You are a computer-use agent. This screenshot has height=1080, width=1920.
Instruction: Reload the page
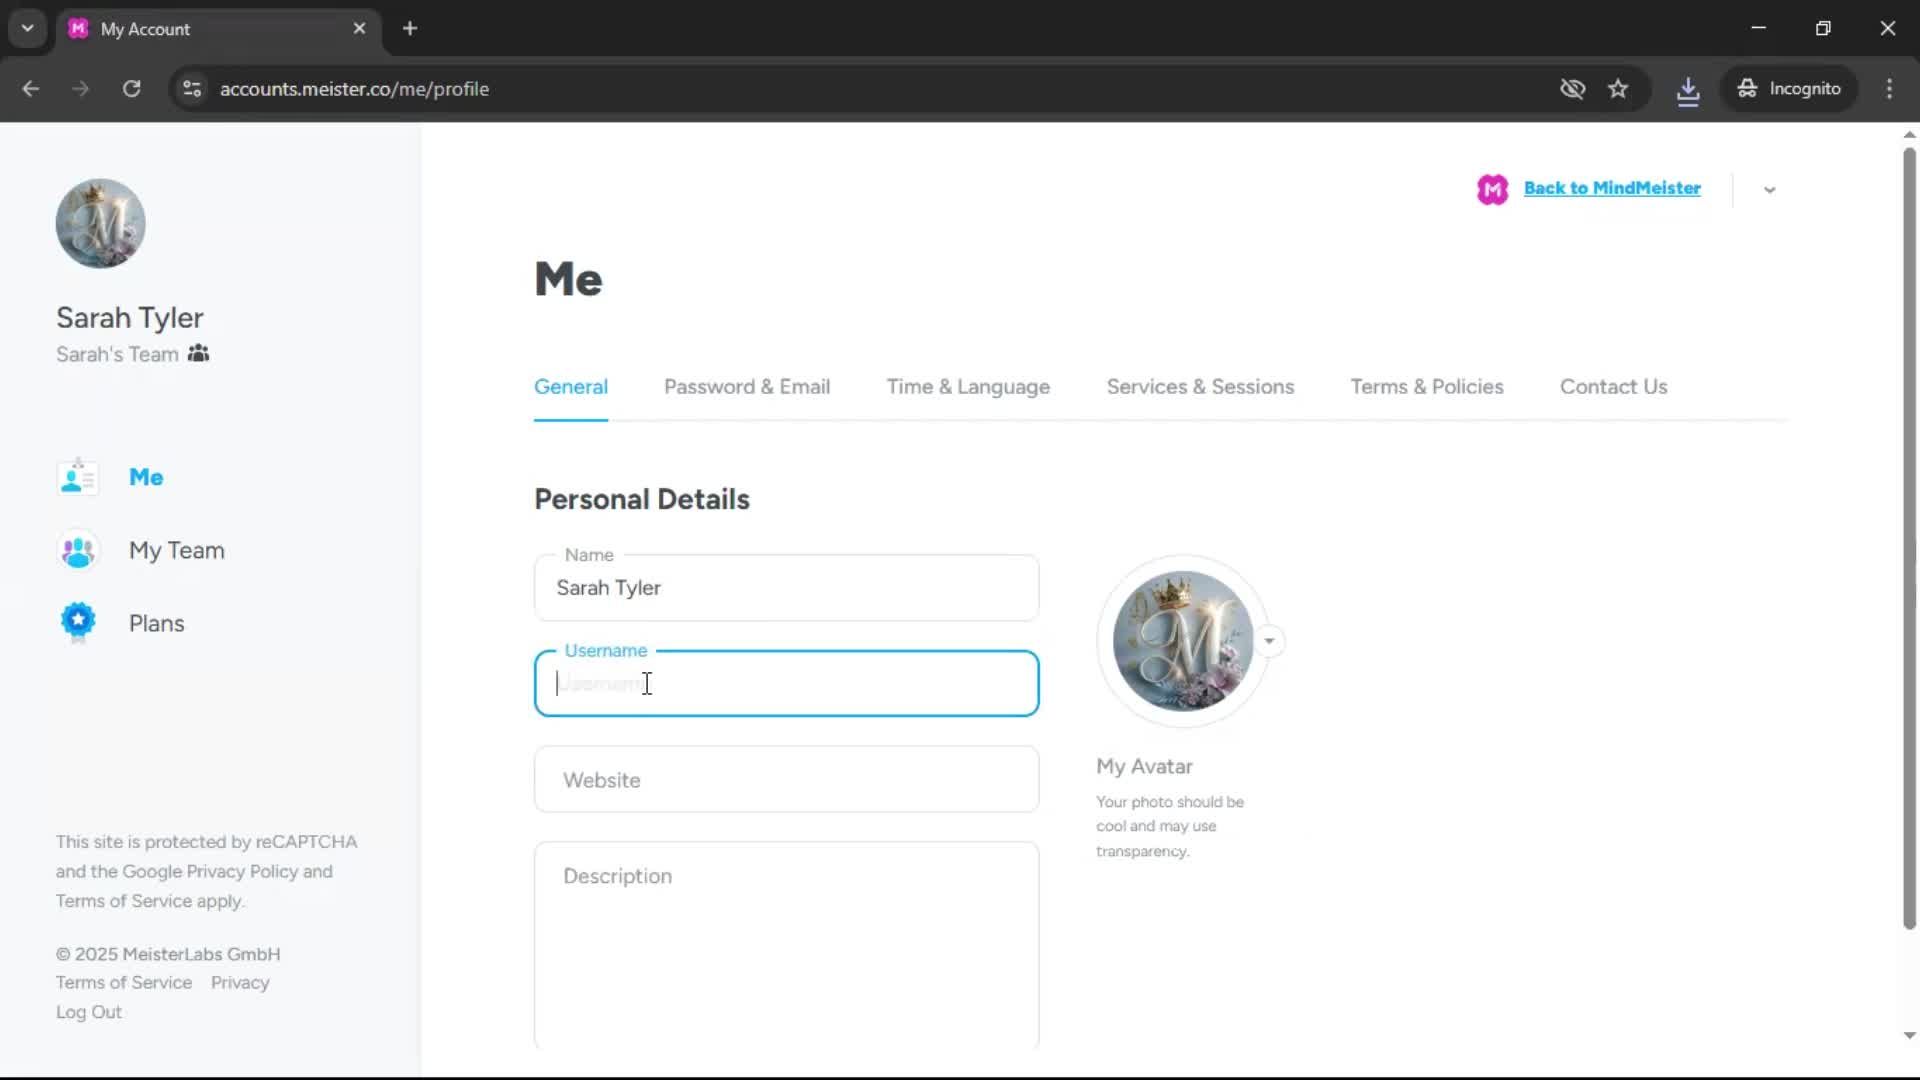pos(131,89)
